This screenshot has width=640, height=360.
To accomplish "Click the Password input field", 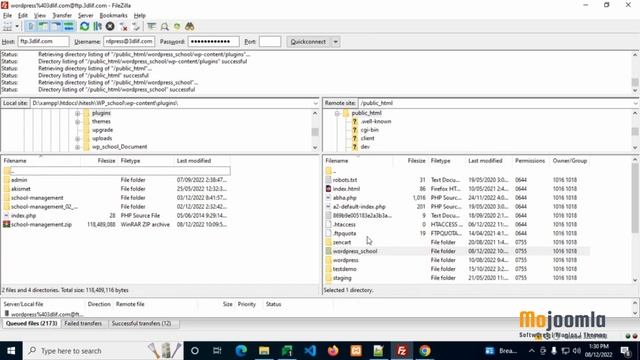I will pos(213,42).
